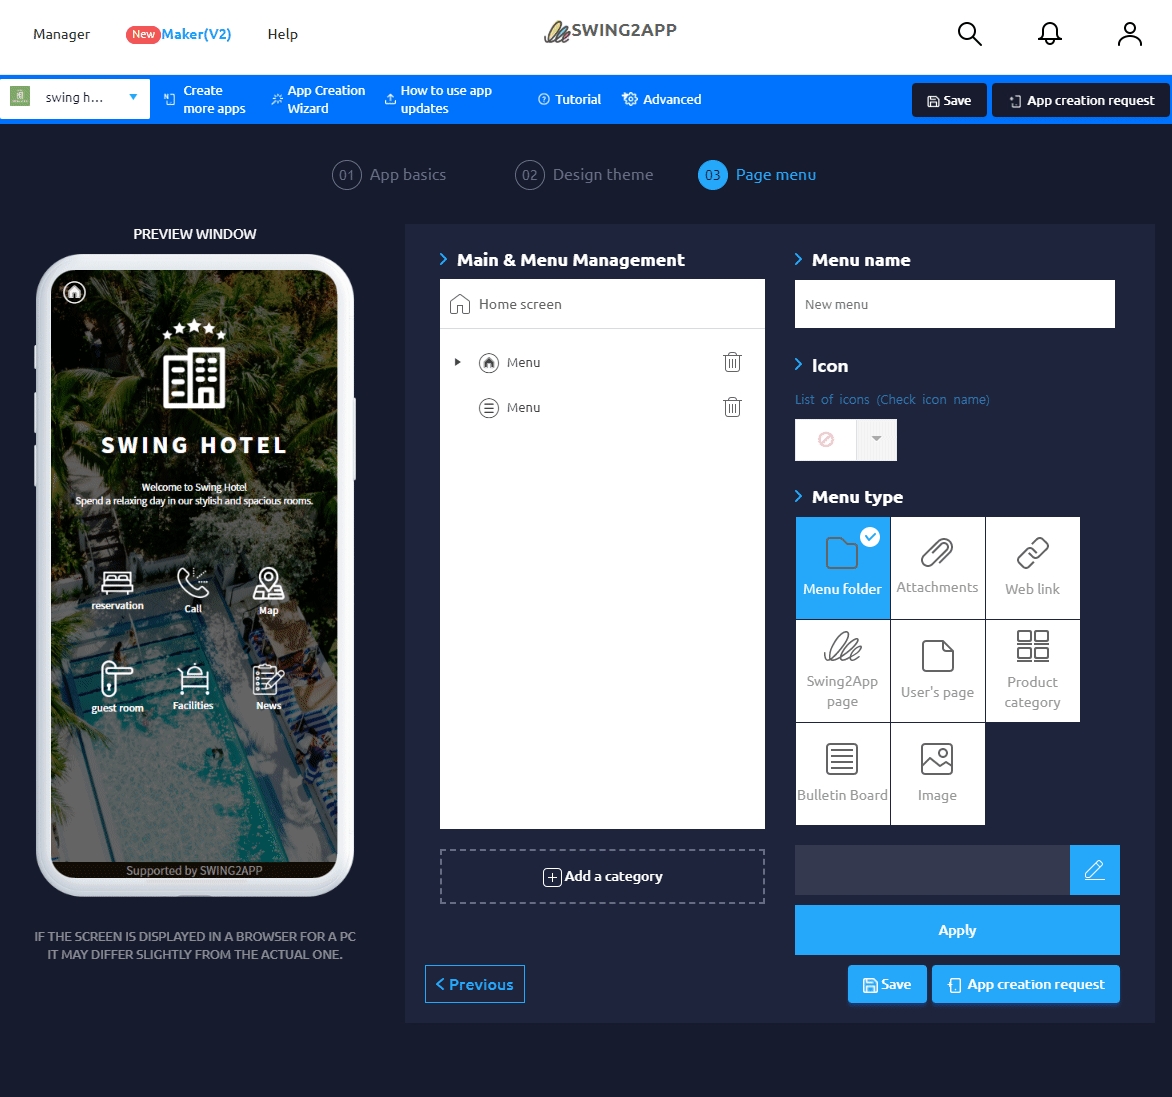The image size is (1172, 1097).
Task: Click Create more apps
Action: click(x=205, y=99)
